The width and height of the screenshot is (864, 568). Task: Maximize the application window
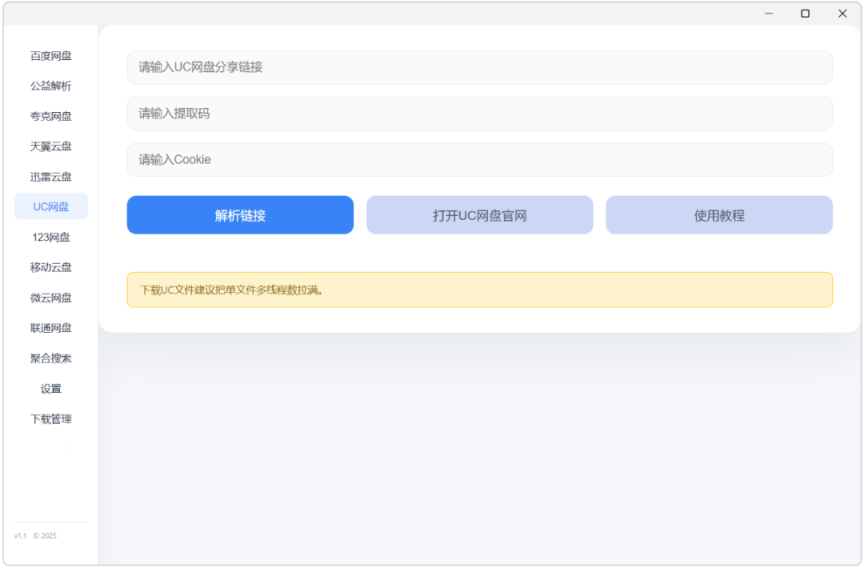coord(805,14)
